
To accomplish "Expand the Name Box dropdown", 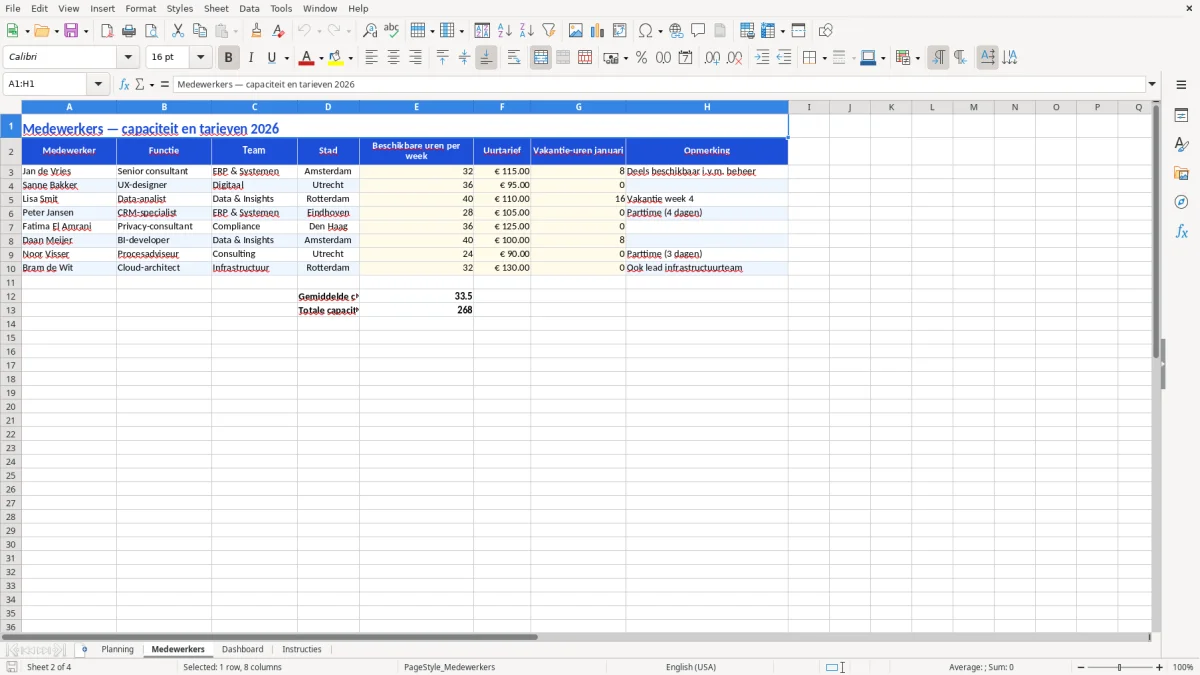I will 99,84.
